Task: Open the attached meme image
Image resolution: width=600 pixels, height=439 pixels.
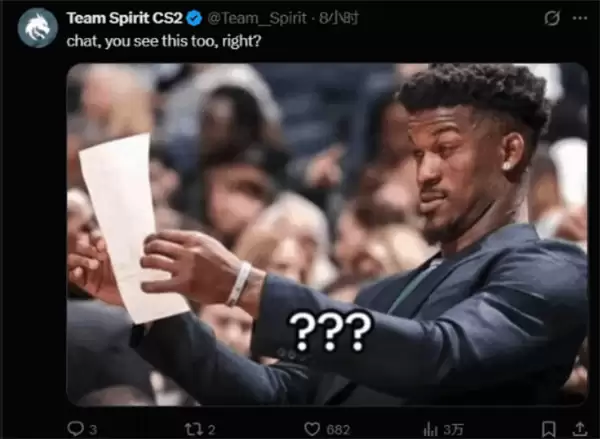Action: pos(327,234)
